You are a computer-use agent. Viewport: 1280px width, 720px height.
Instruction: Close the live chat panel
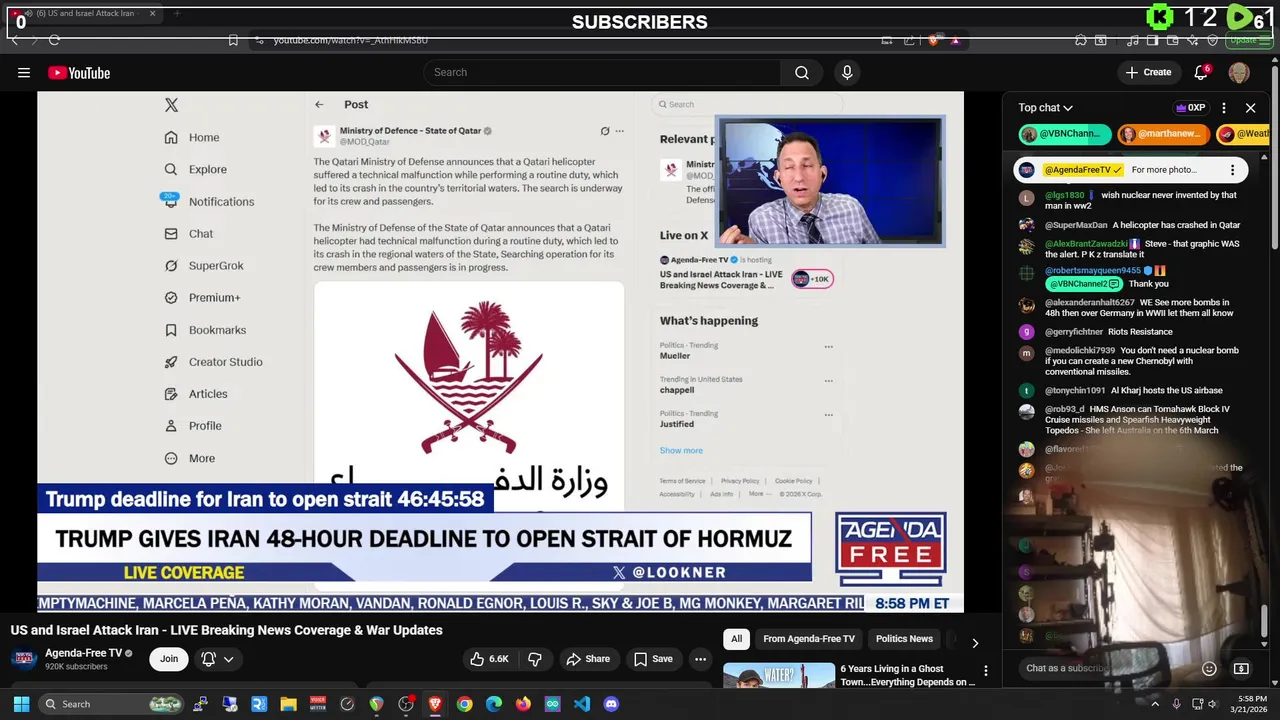point(1250,108)
